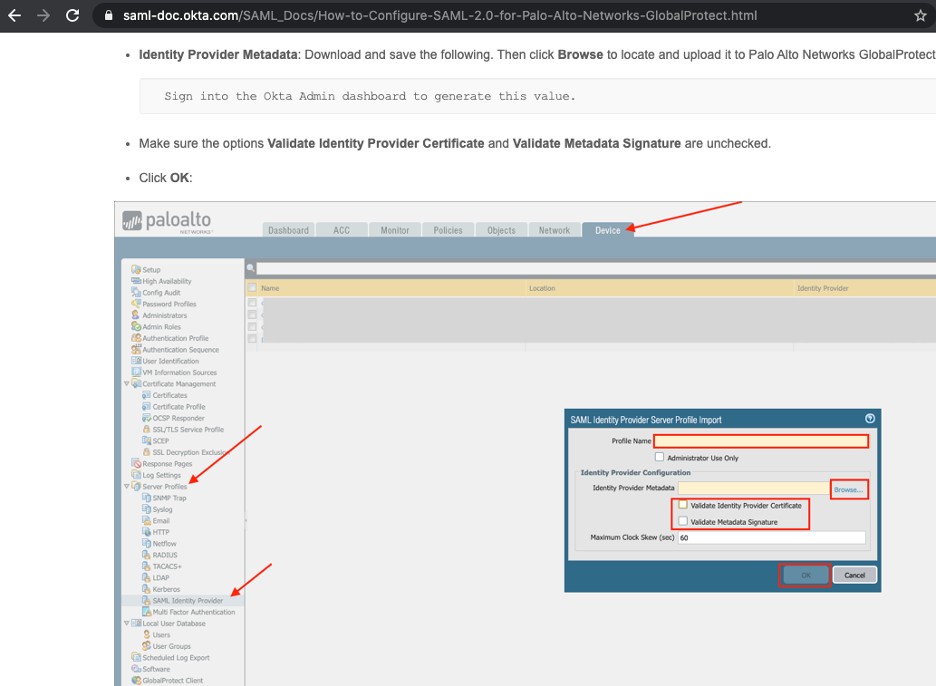Image resolution: width=936 pixels, height=686 pixels.
Task: Bookmark this page with the star icon
Action: click(x=920, y=16)
